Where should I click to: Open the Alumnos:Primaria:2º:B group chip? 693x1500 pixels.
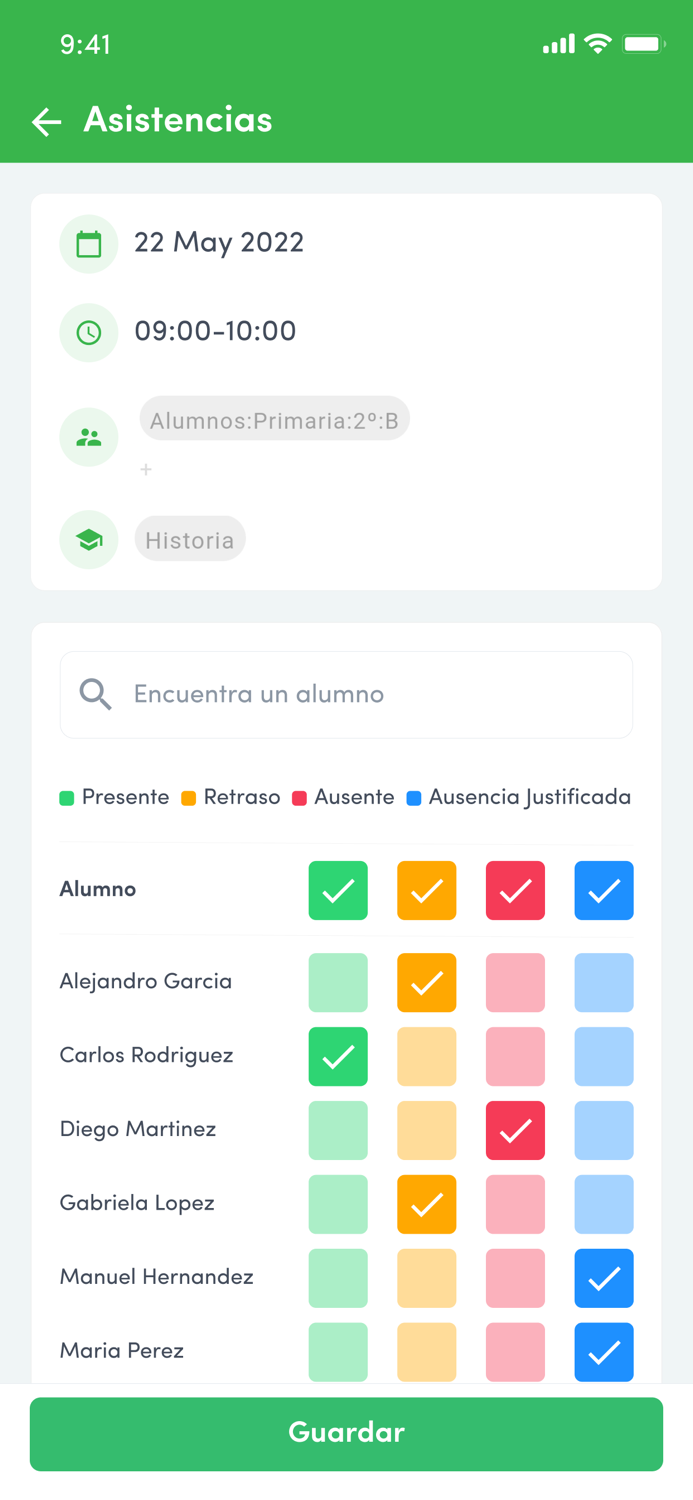point(274,419)
